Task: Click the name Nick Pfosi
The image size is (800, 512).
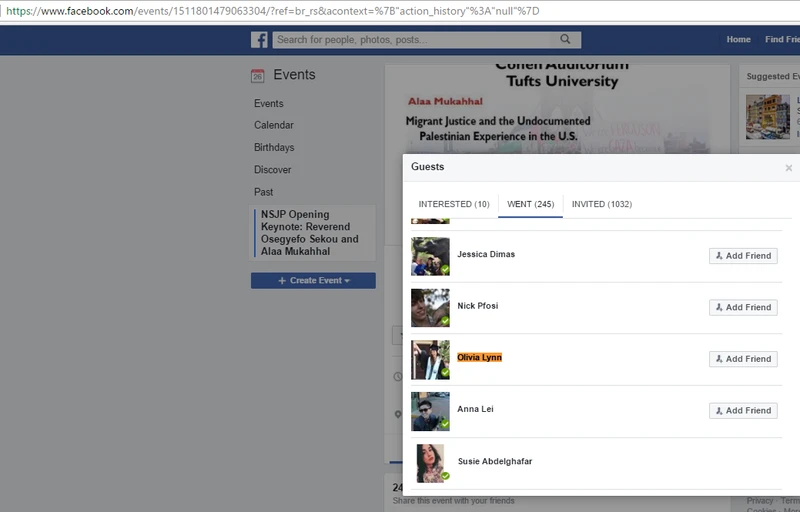Action: 478,305
